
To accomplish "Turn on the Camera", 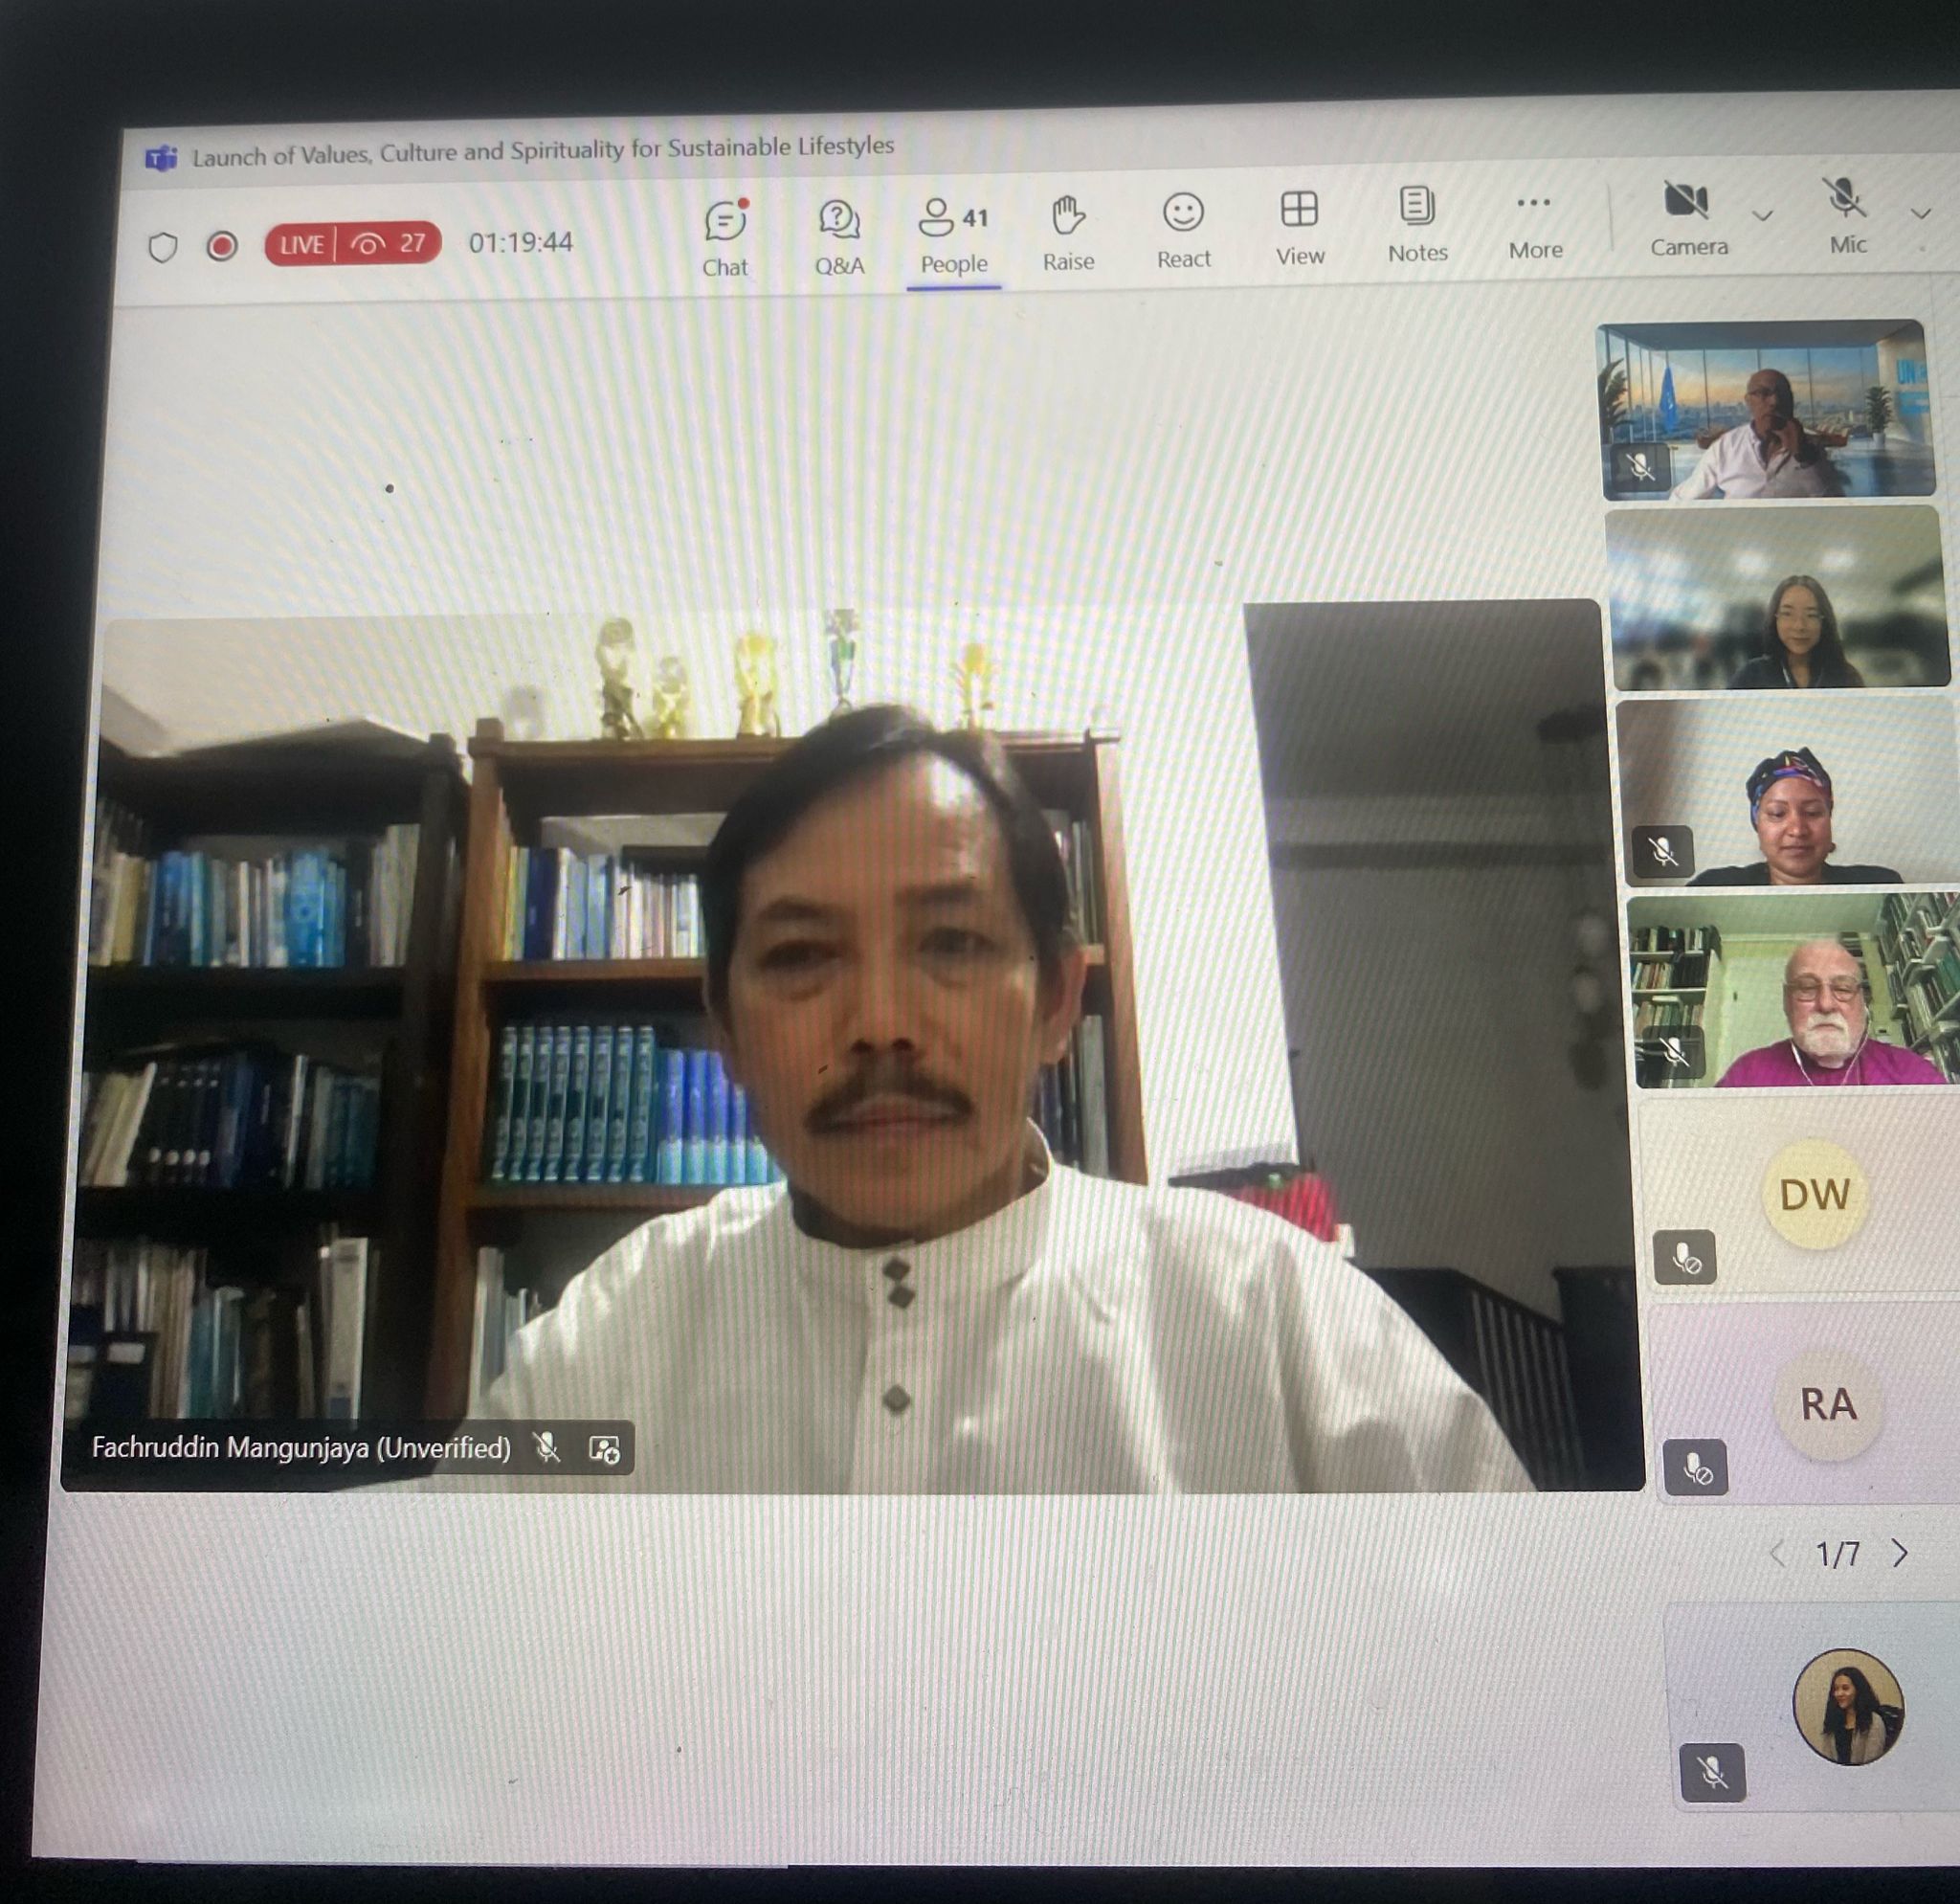I will click(1688, 221).
